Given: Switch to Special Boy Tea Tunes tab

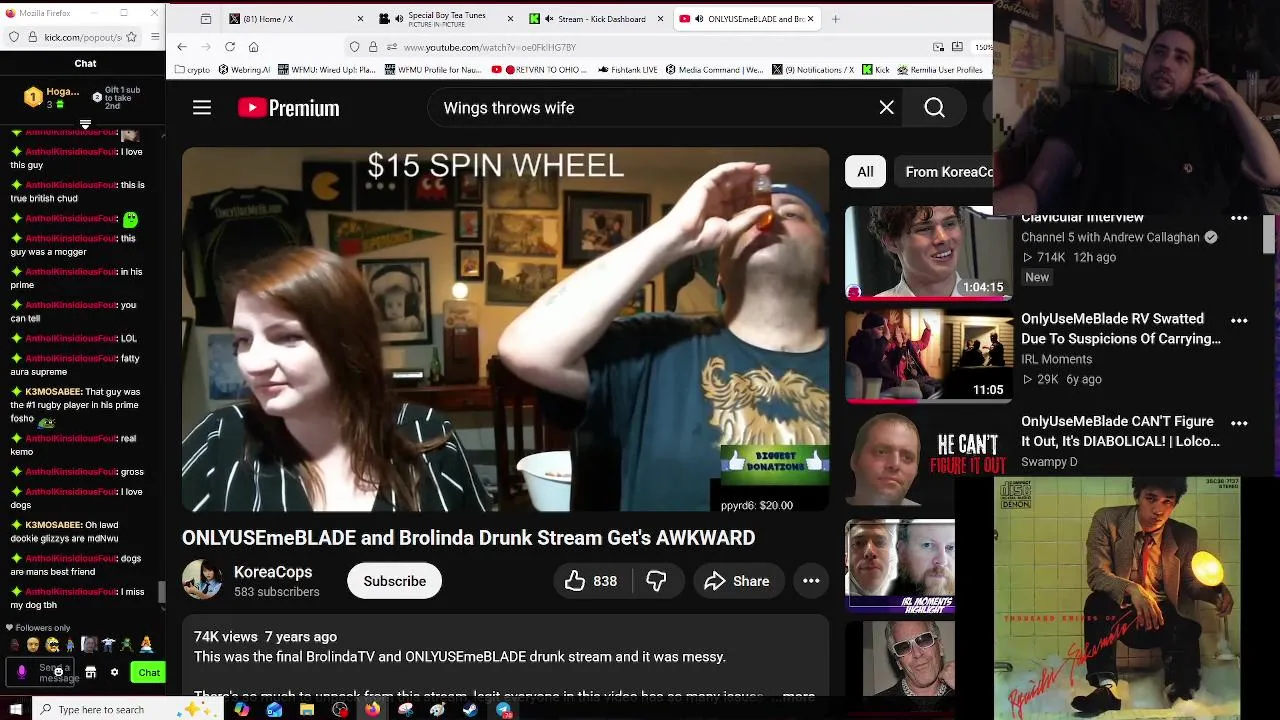Looking at the screenshot, I should click(x=445, y=19).
